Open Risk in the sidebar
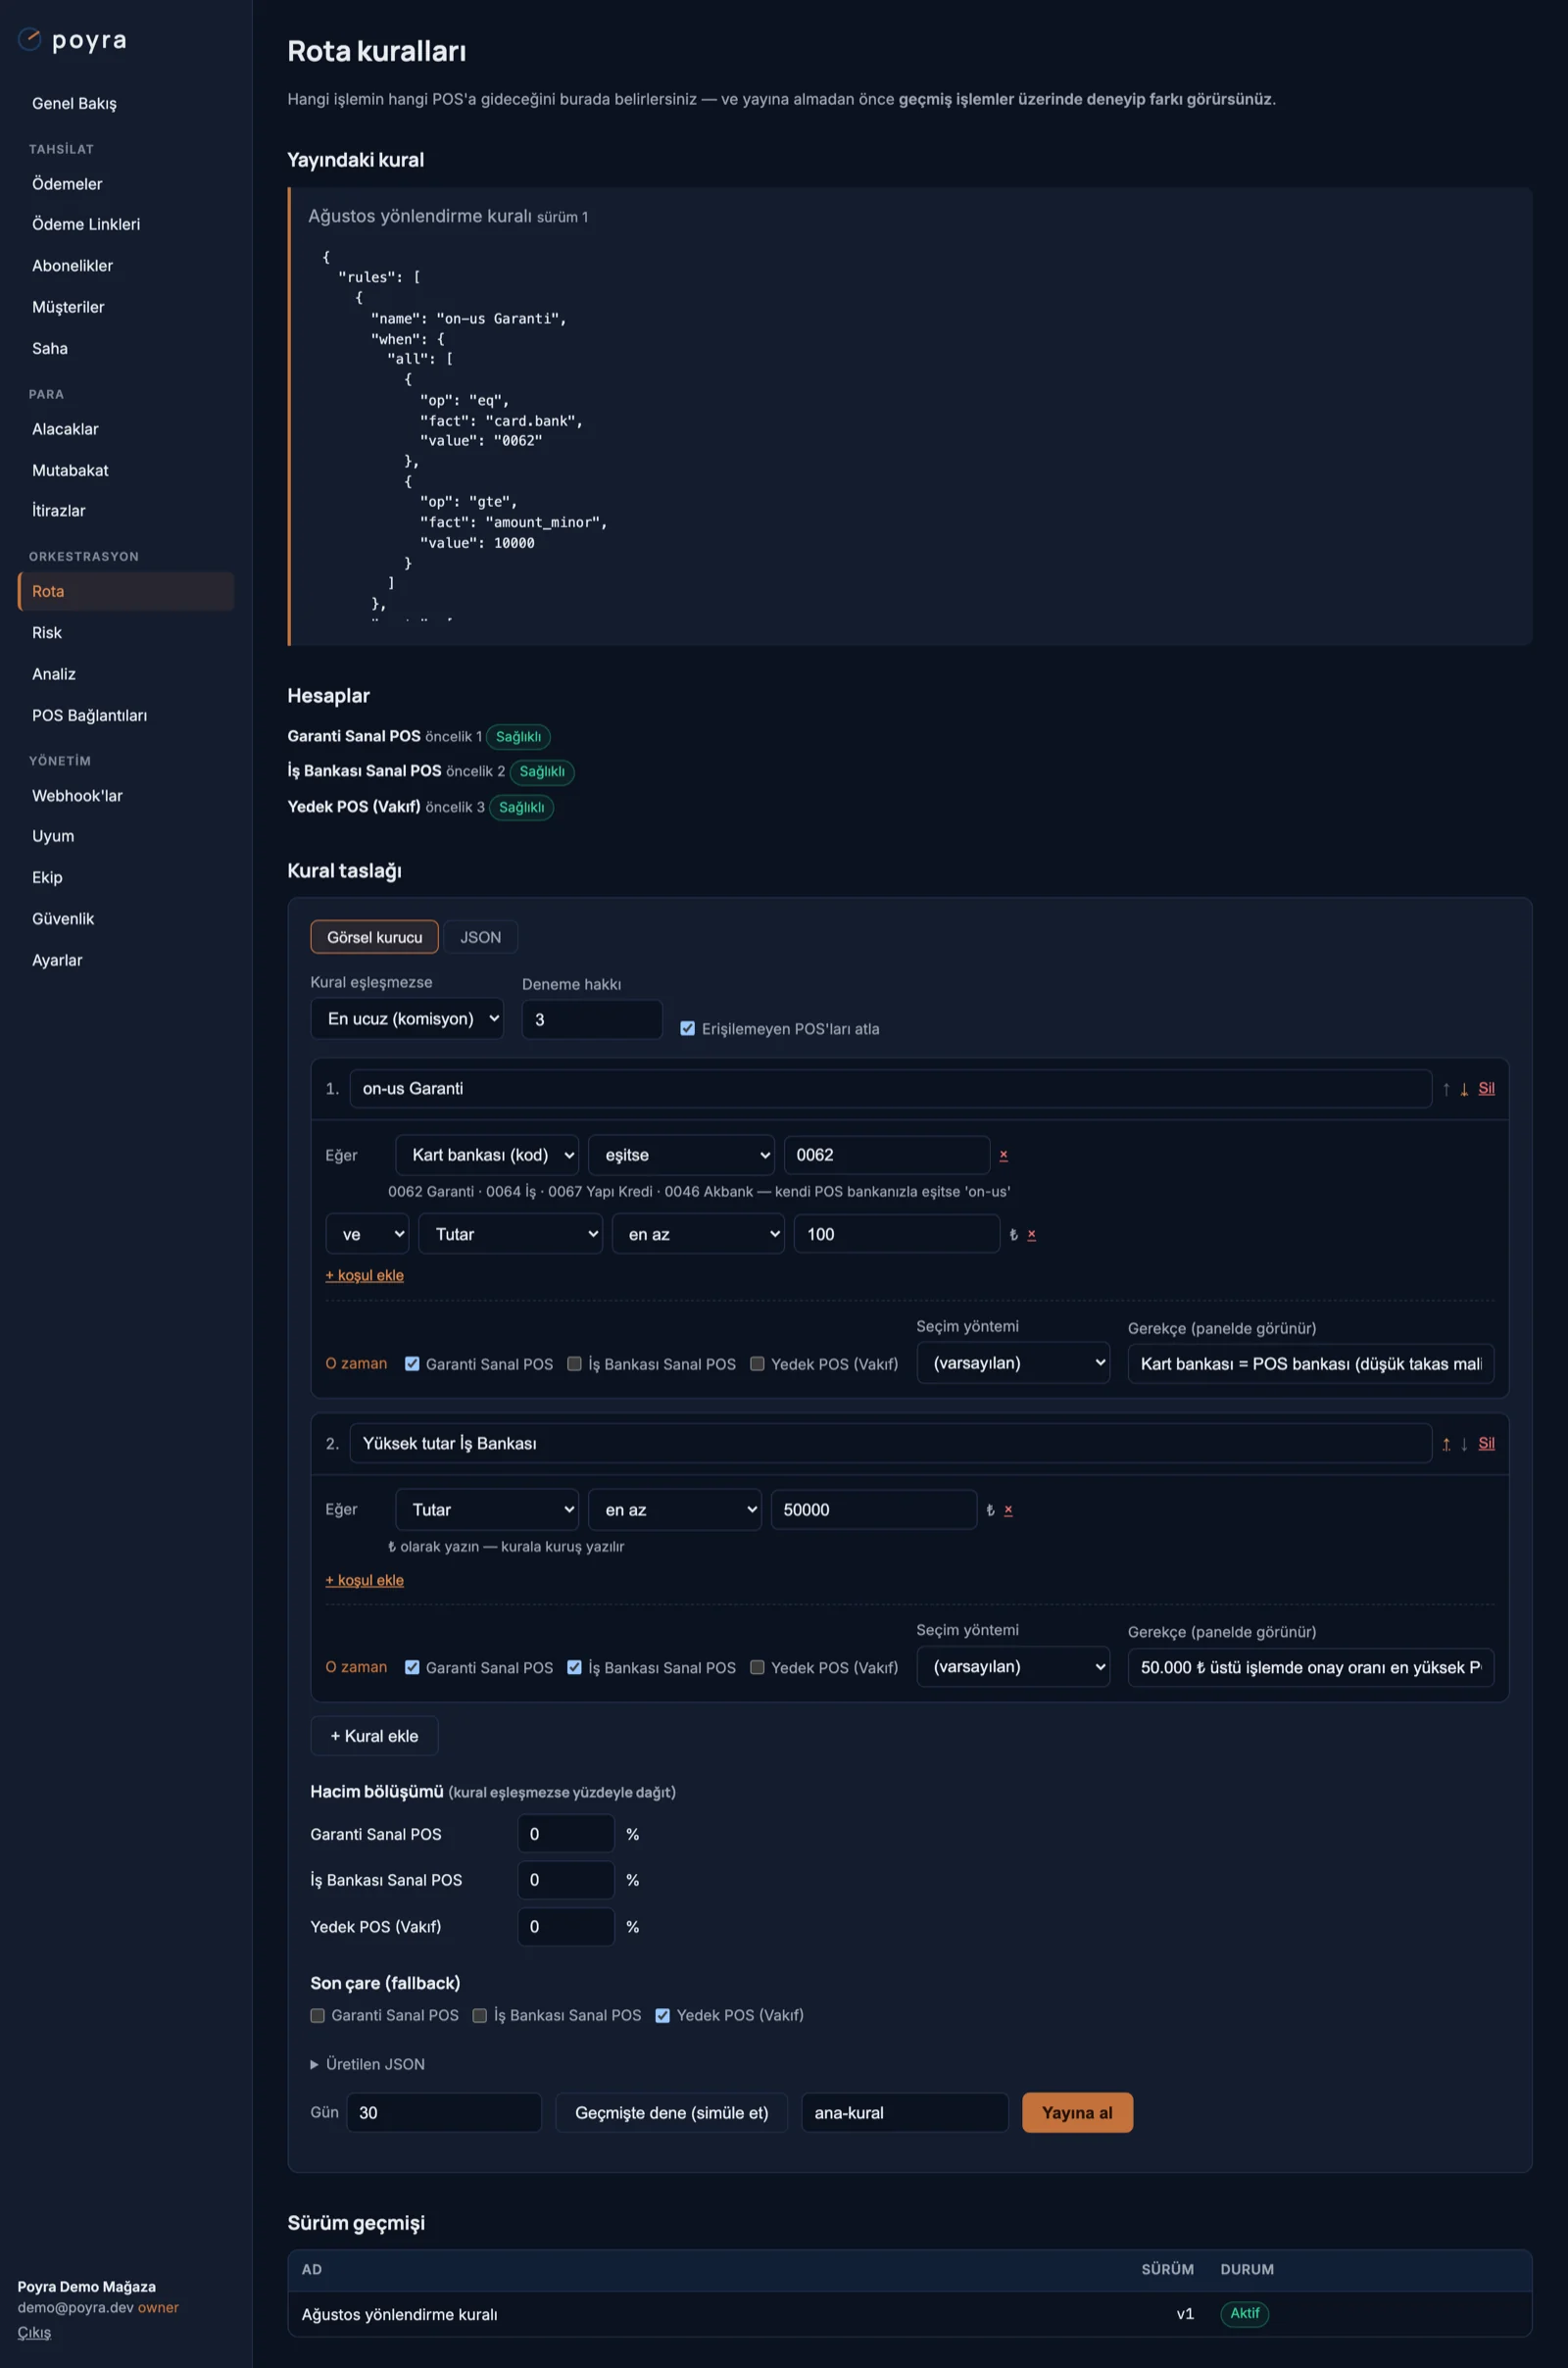Screen dimensions: 1568x2368 coord(126,633)
